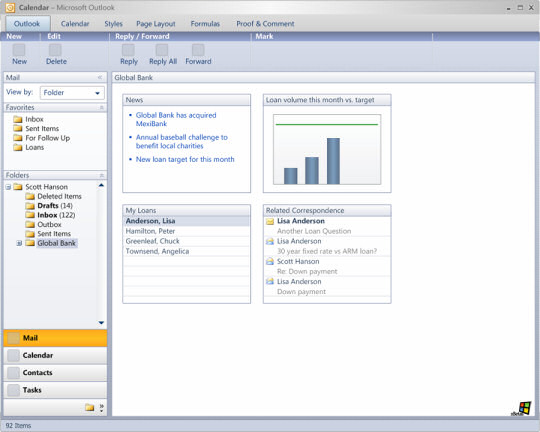Switch to the Calendar ribbon tab
540x432 pixels.
coord(75,24)
